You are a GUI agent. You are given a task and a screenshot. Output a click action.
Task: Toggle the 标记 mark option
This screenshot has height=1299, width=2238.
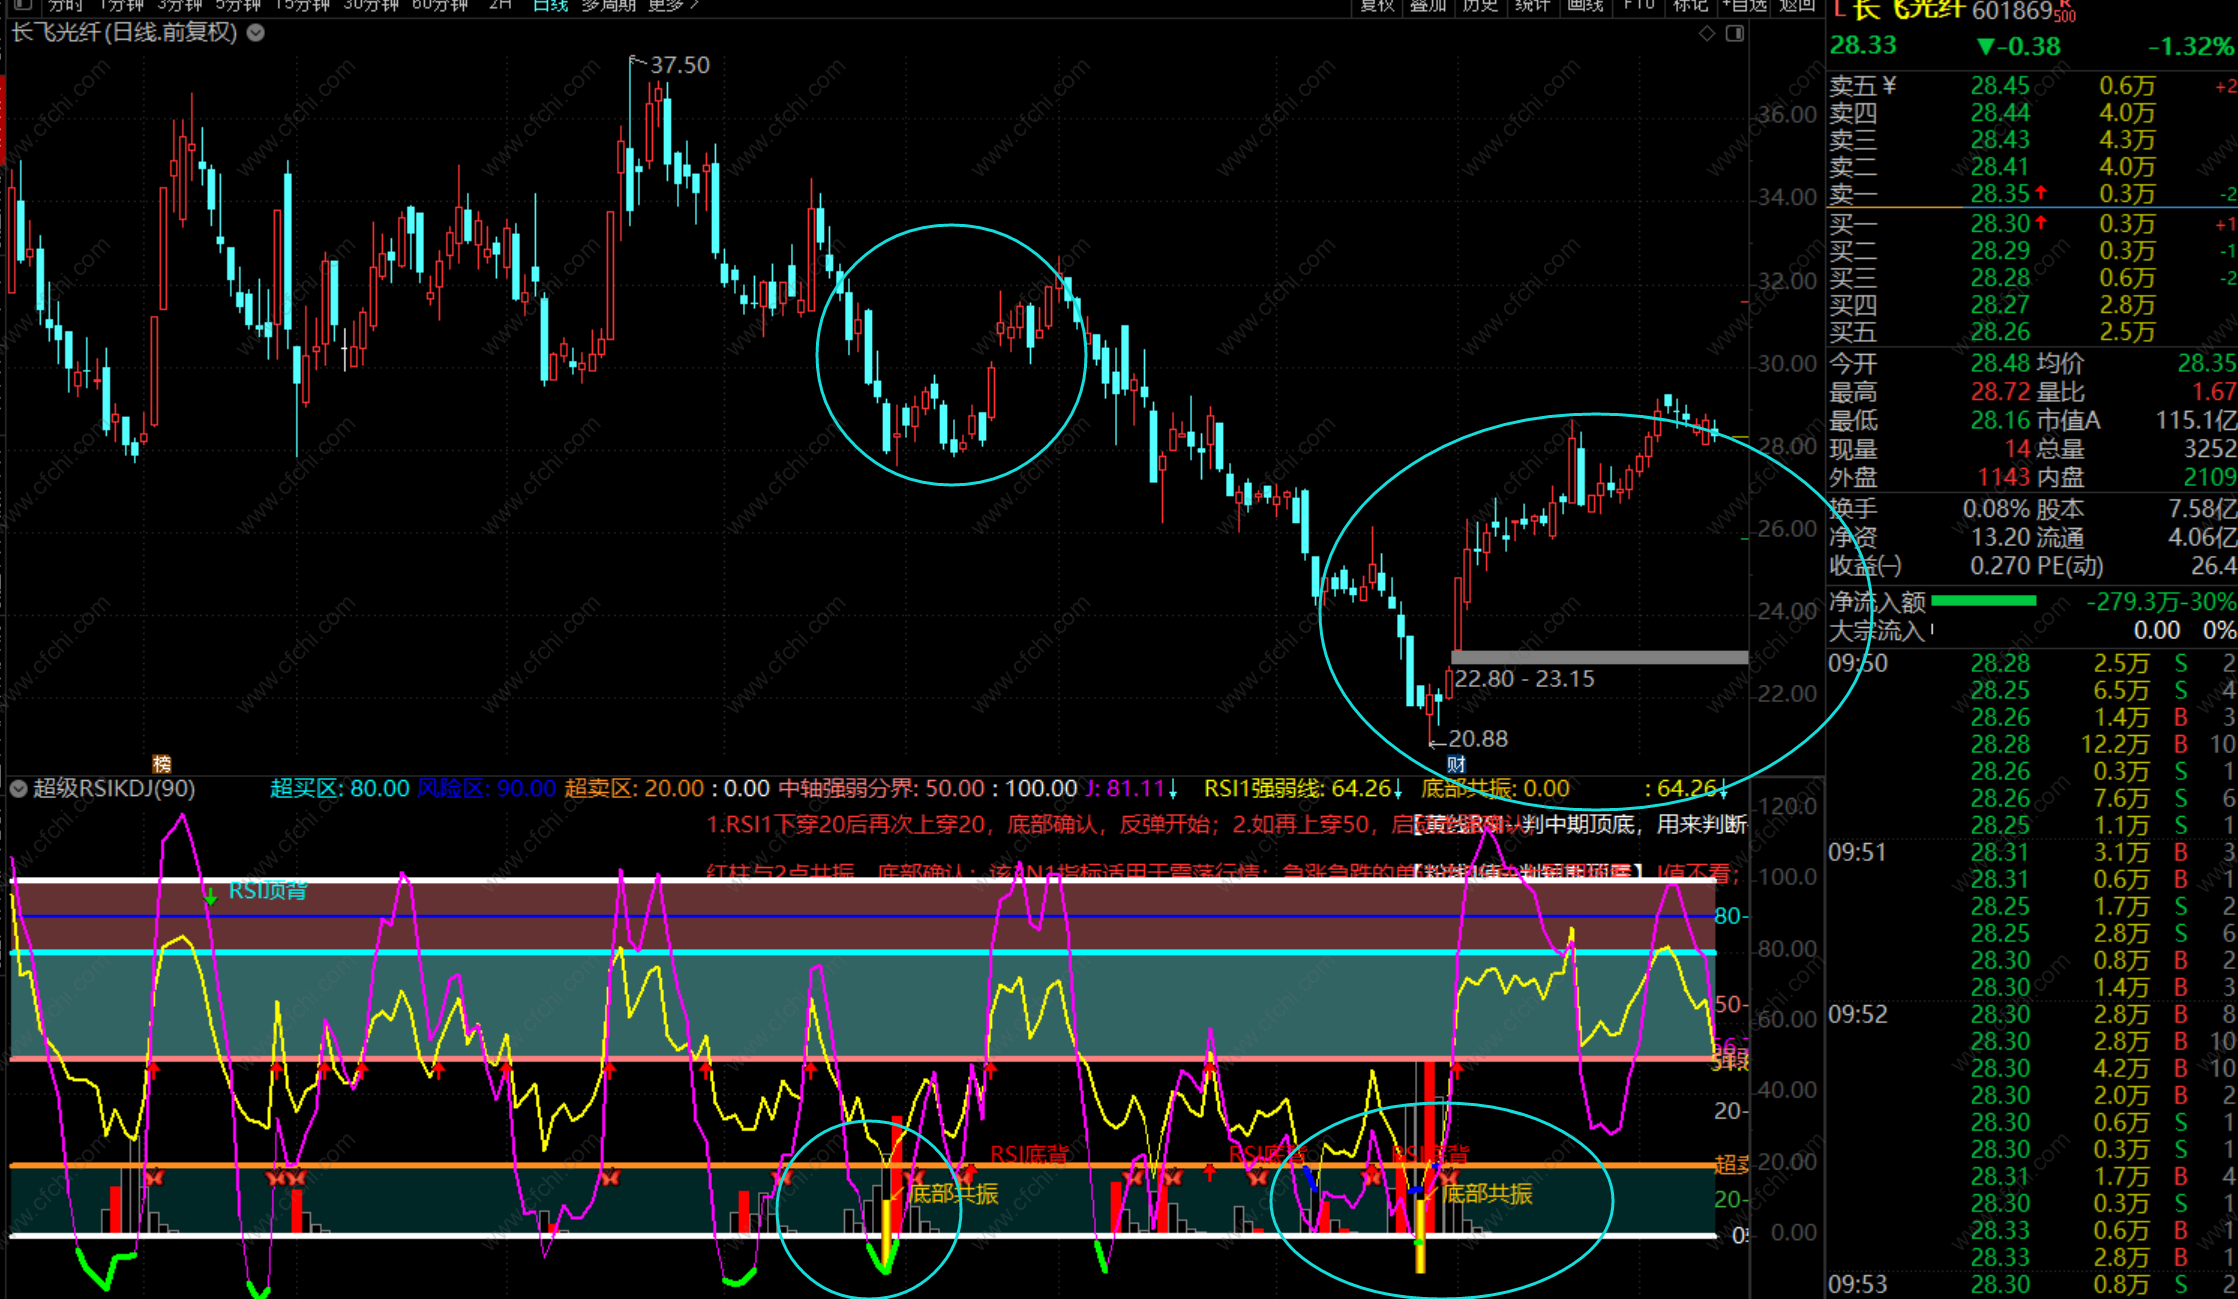pyautogui.click(x=1690, y=5)
